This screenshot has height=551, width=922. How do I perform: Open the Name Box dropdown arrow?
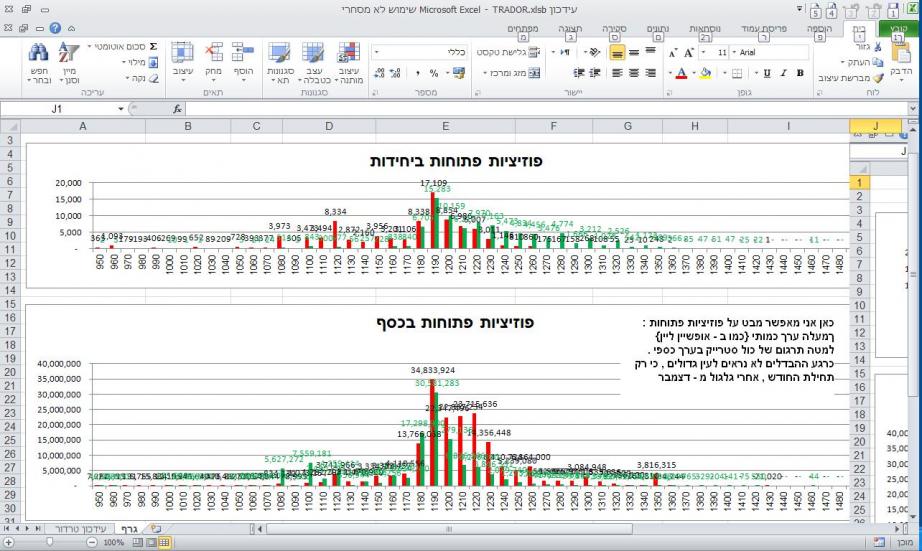121,107
